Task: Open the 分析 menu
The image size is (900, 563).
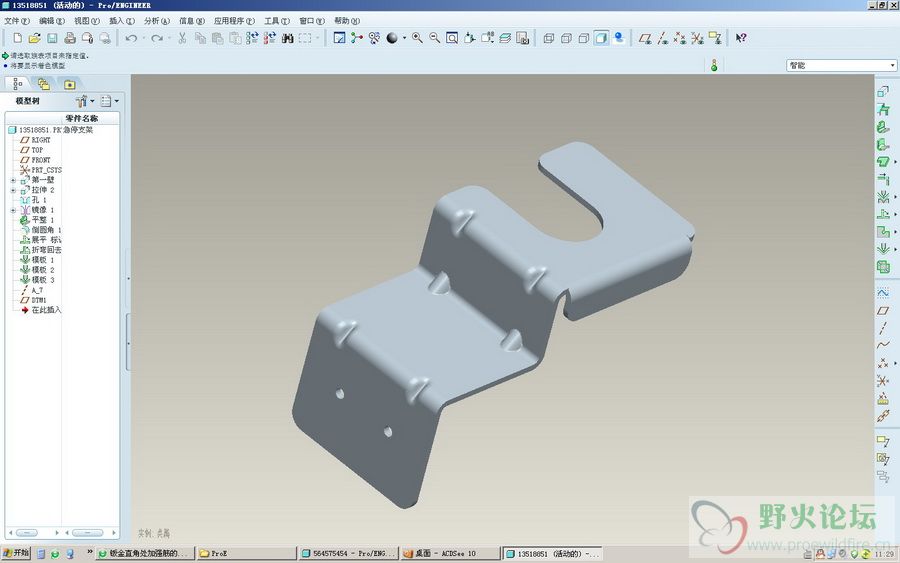Action: (155, 20)
